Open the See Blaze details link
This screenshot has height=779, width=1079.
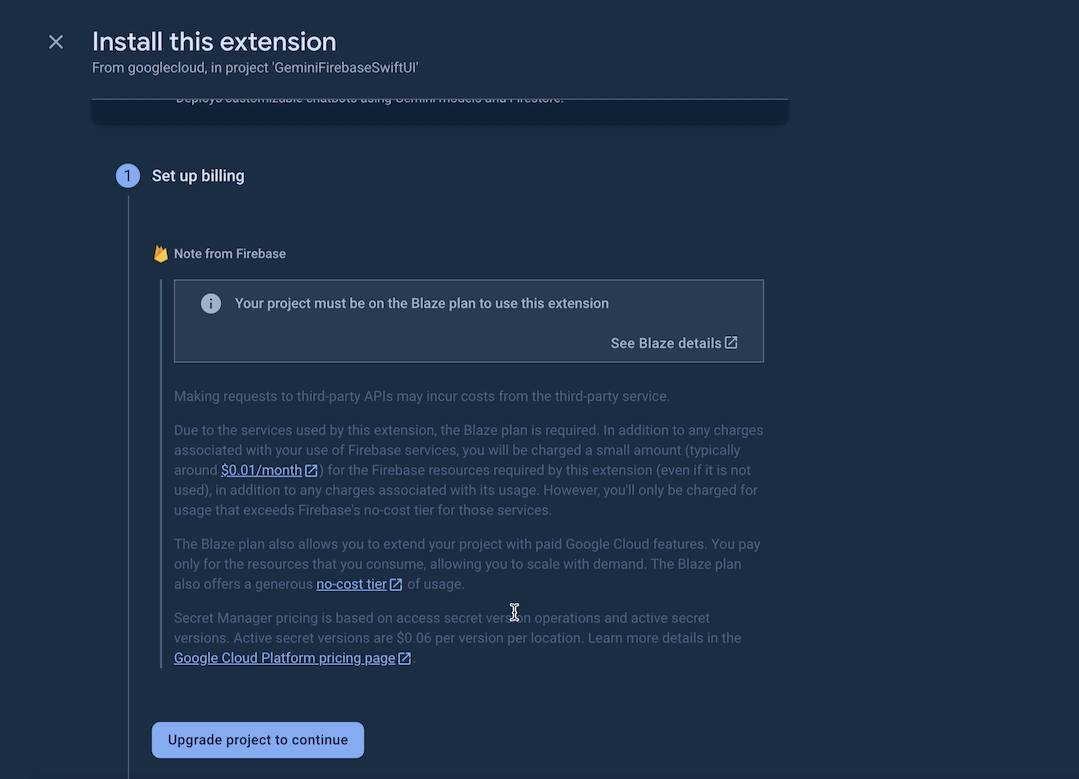666,343
